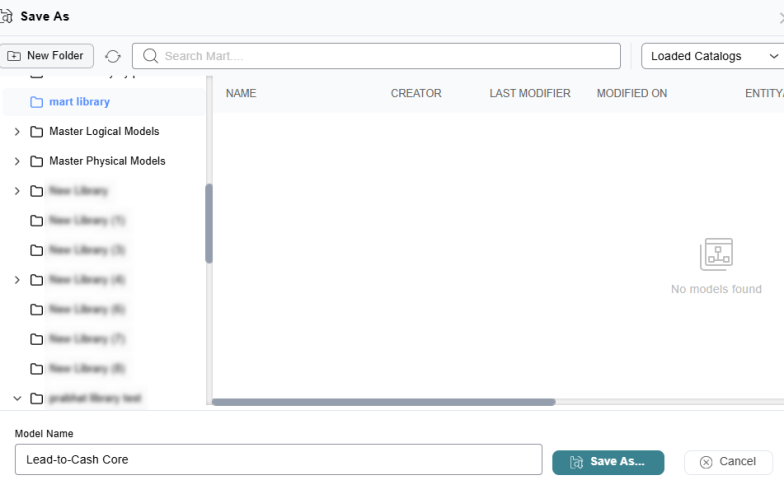
Task: Open the Loaded Catalogs dropdown
Action: click(713, 56)
